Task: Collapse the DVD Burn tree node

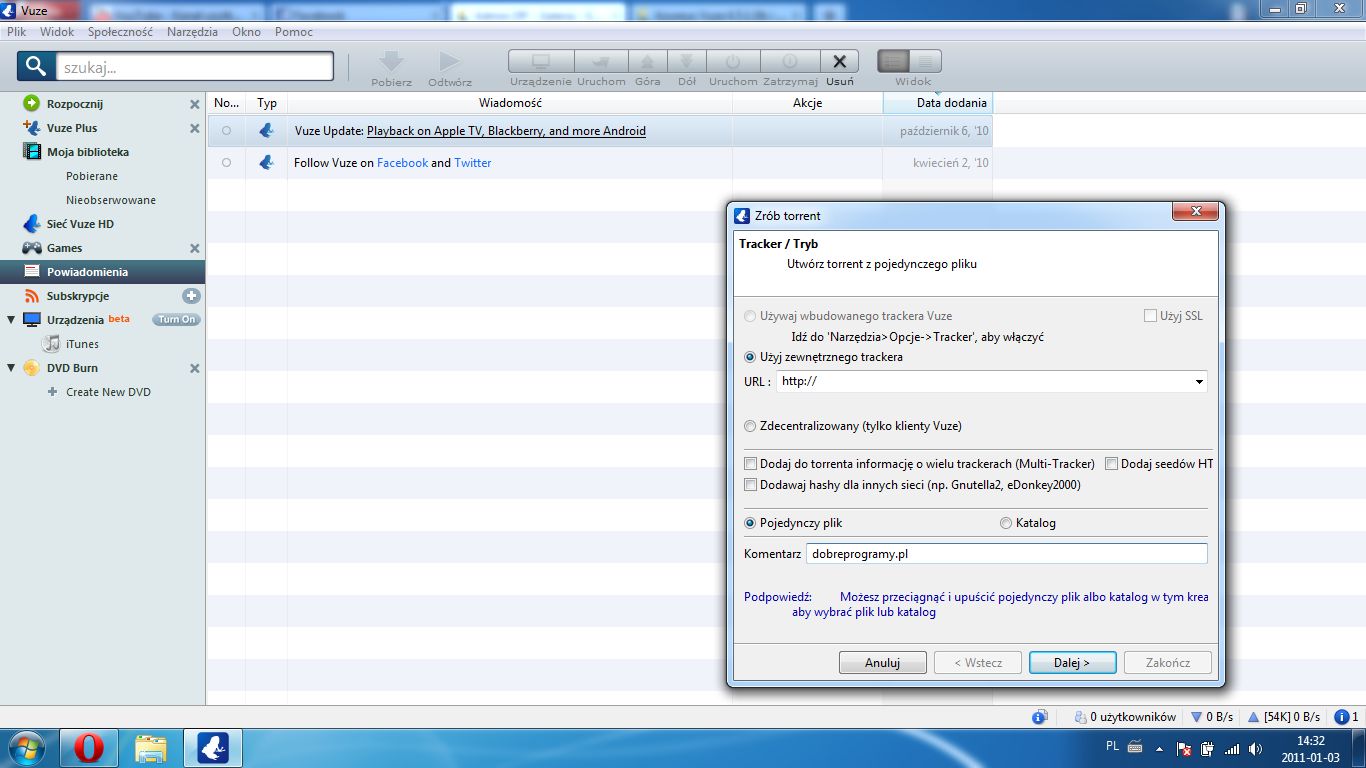Action: [x=11, y=368]
